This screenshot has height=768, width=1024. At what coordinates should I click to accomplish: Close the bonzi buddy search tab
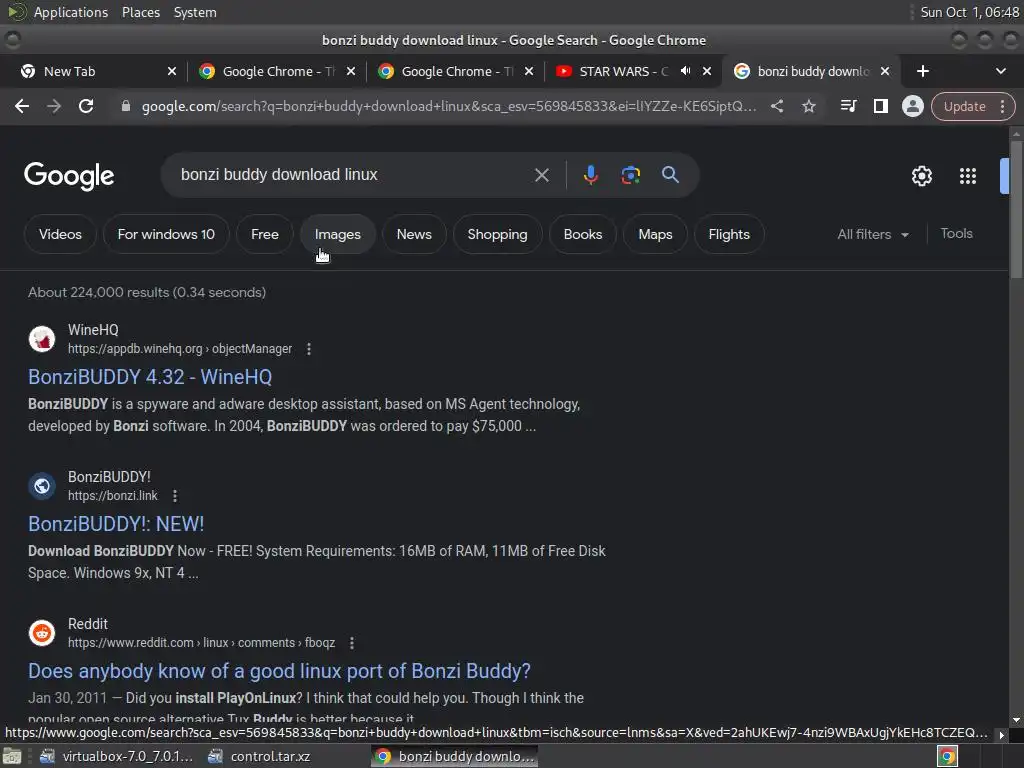click(885, 71)
